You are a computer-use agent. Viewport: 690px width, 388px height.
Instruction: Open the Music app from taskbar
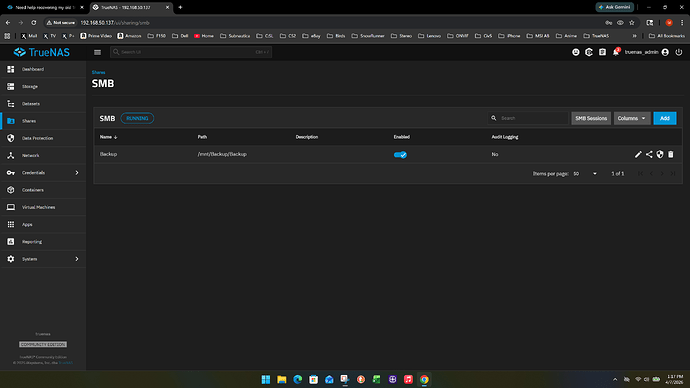pos(408,380)
